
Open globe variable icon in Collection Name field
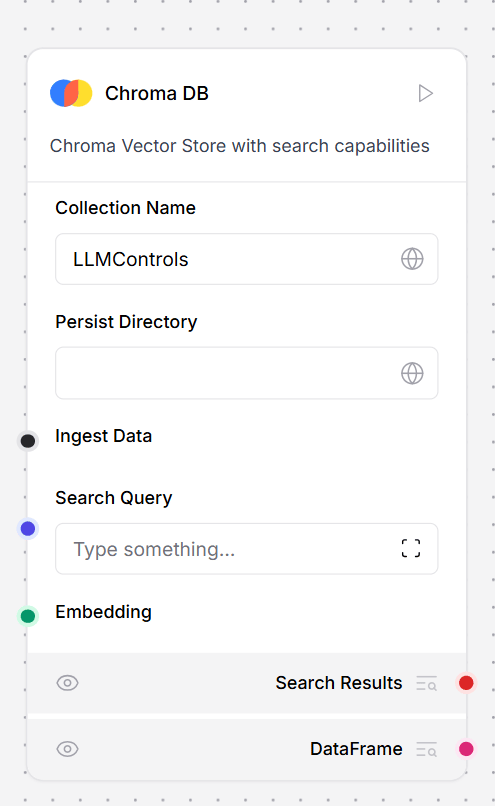[412, 259]
